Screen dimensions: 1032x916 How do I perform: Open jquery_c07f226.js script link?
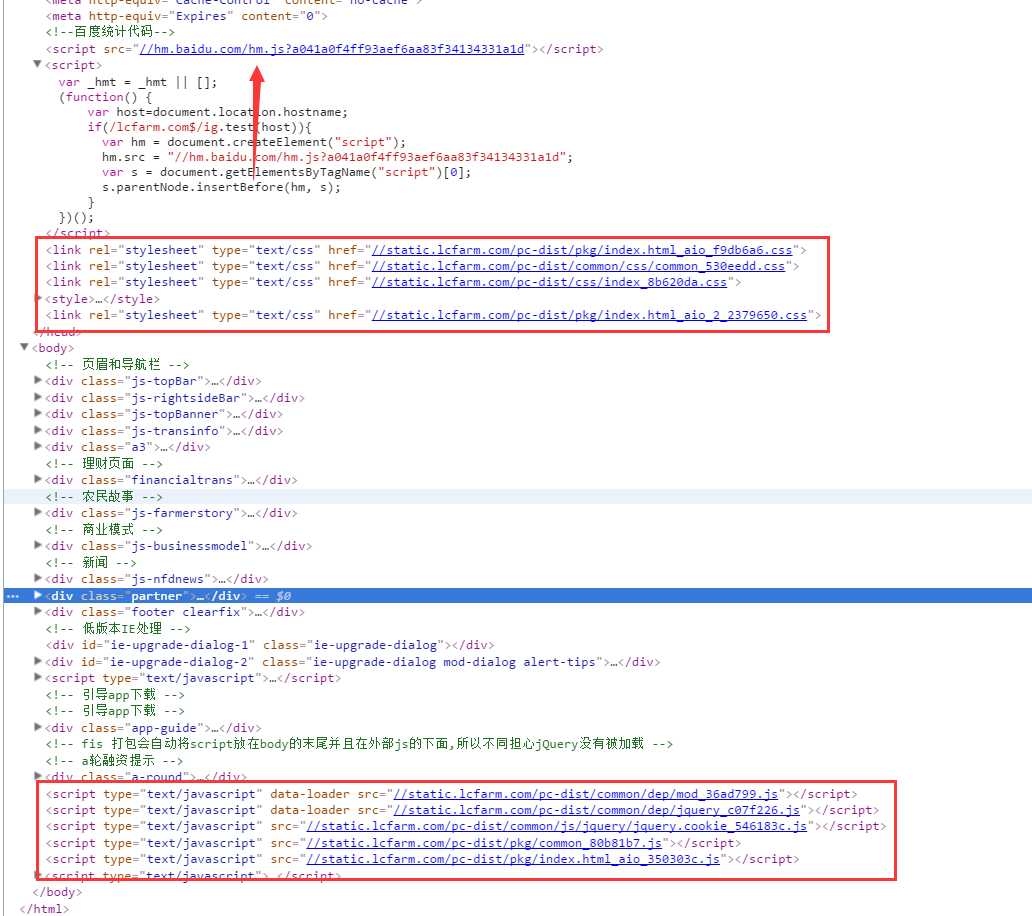click(597, 810)
